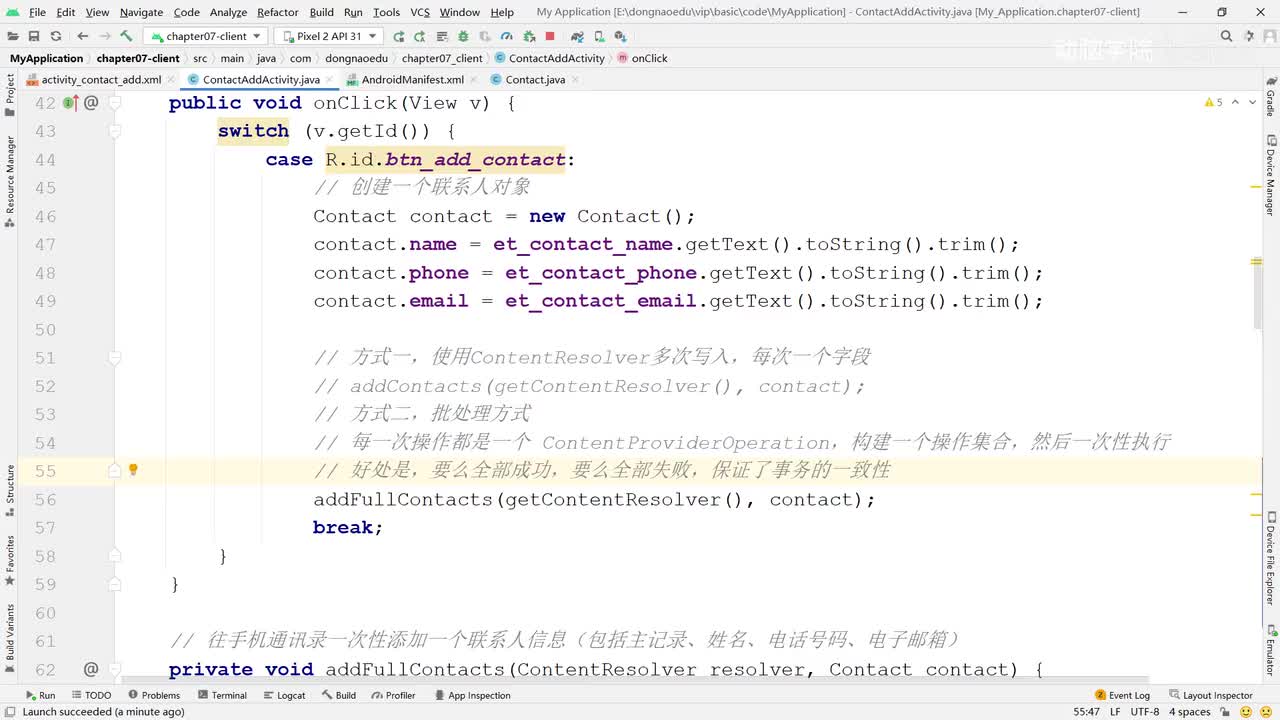This screenshot has height=720, width=1280.
Task: Jump to next highlighted error arrow
Action: [1253, 102]
